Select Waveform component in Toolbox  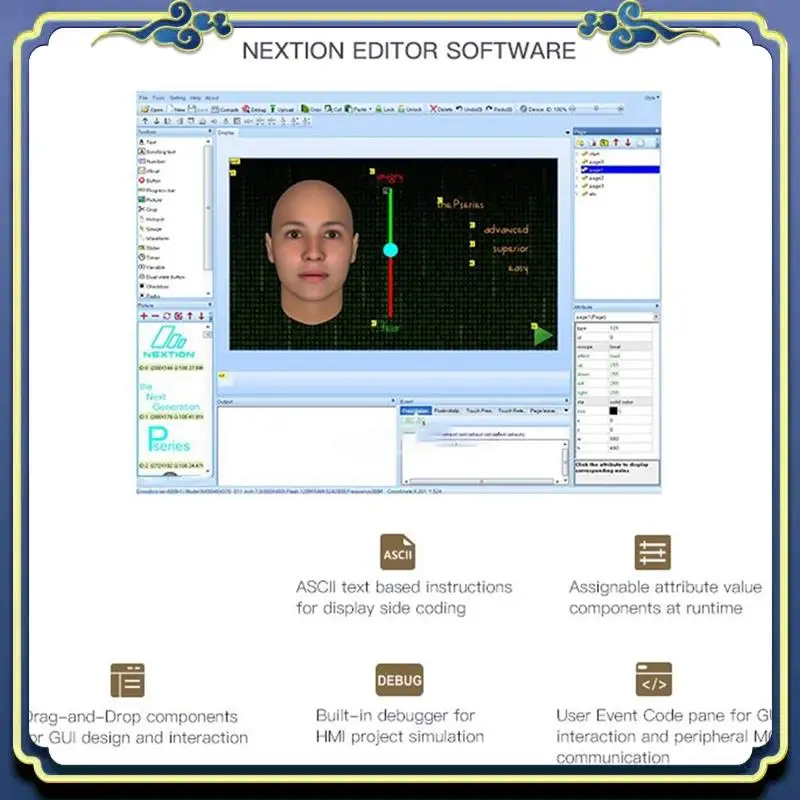point(154,239)
